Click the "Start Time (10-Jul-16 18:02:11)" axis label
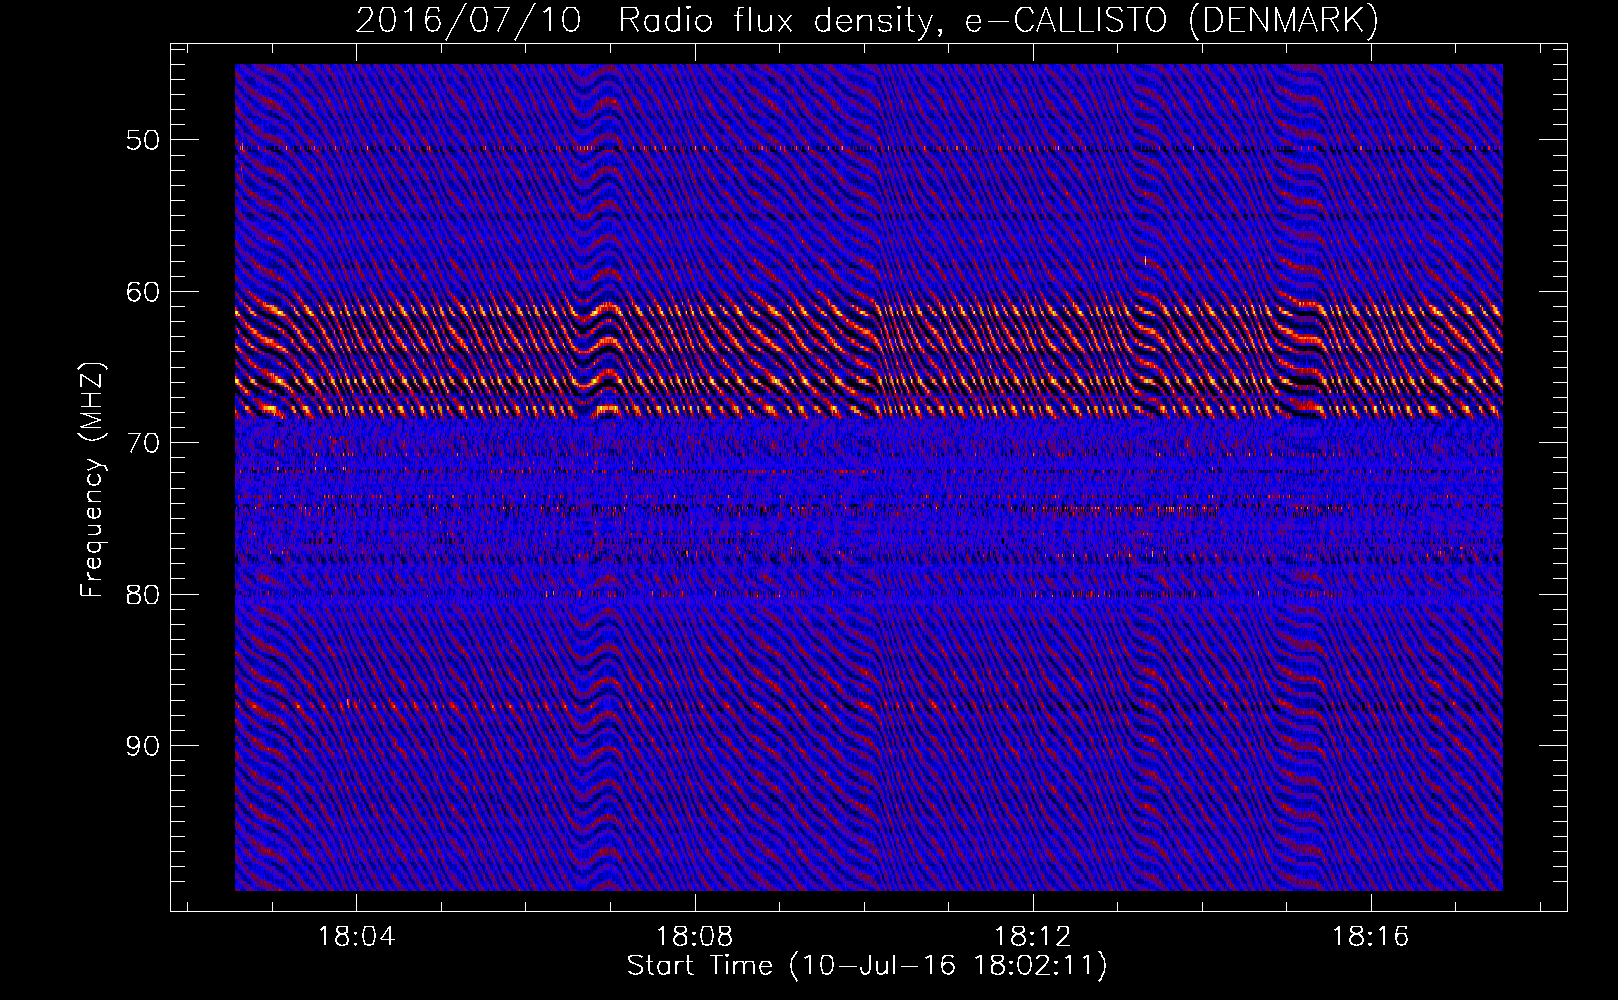1618x1000 pixels. point(867,966)
